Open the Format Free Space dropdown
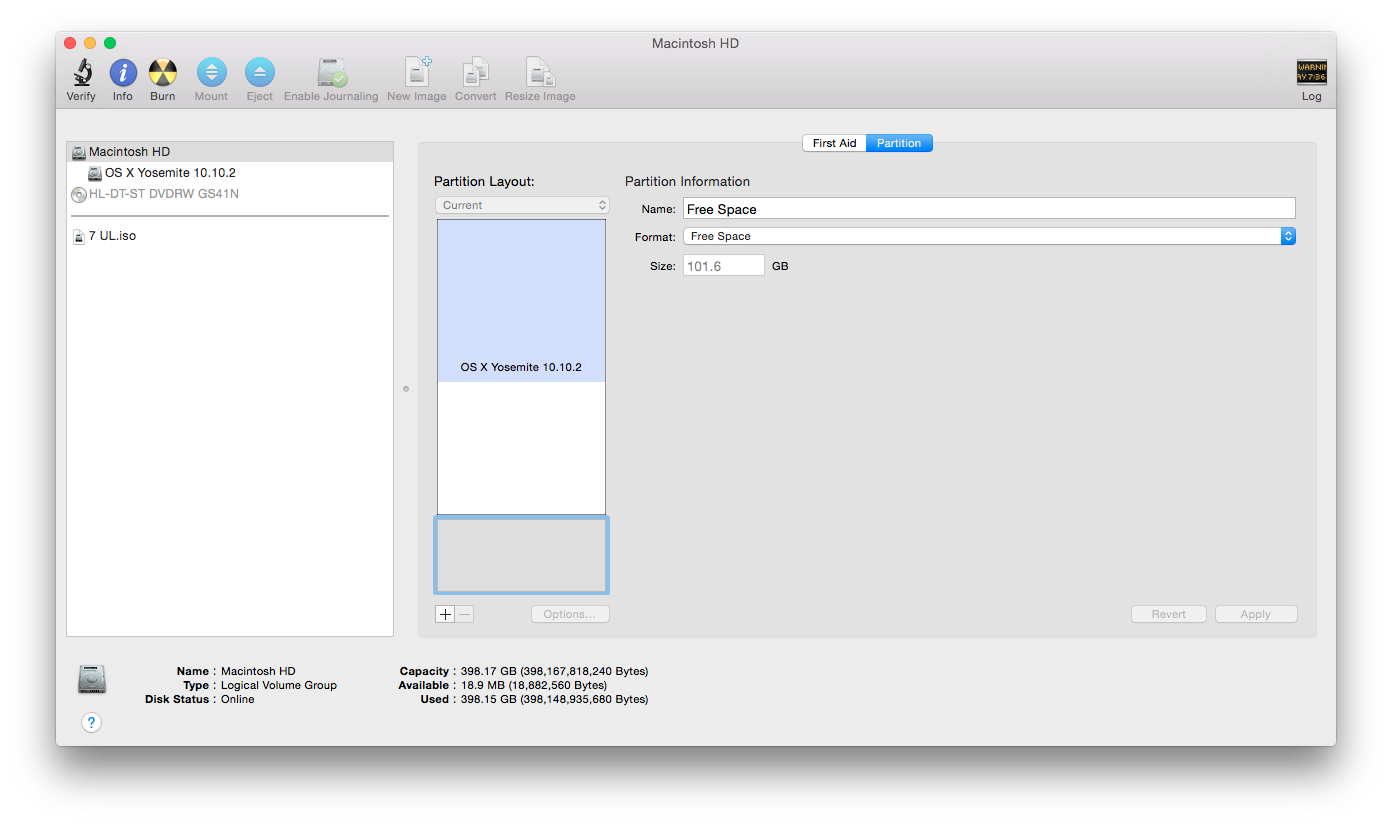This screenshot has height=826, width=1392. tap(989, 236)
